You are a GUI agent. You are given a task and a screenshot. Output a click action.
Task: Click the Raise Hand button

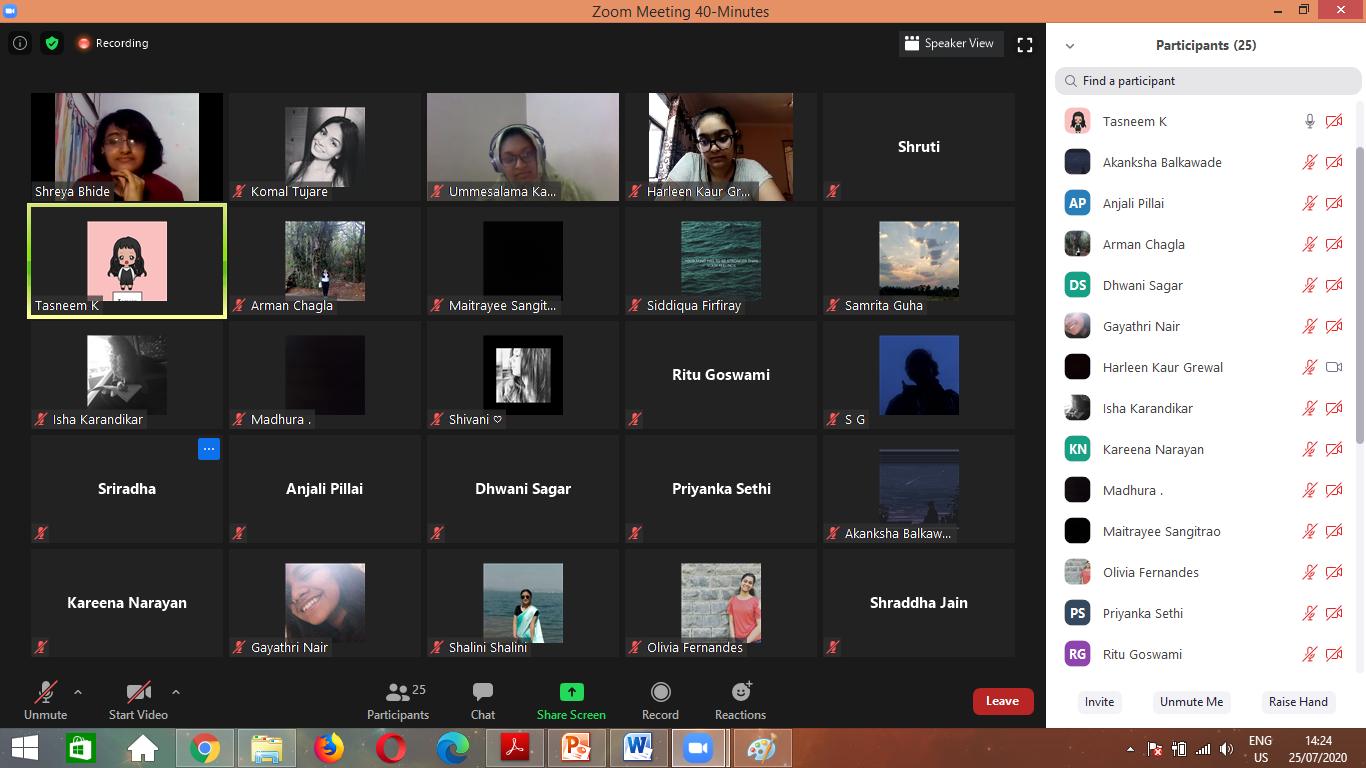(1297, 702)
